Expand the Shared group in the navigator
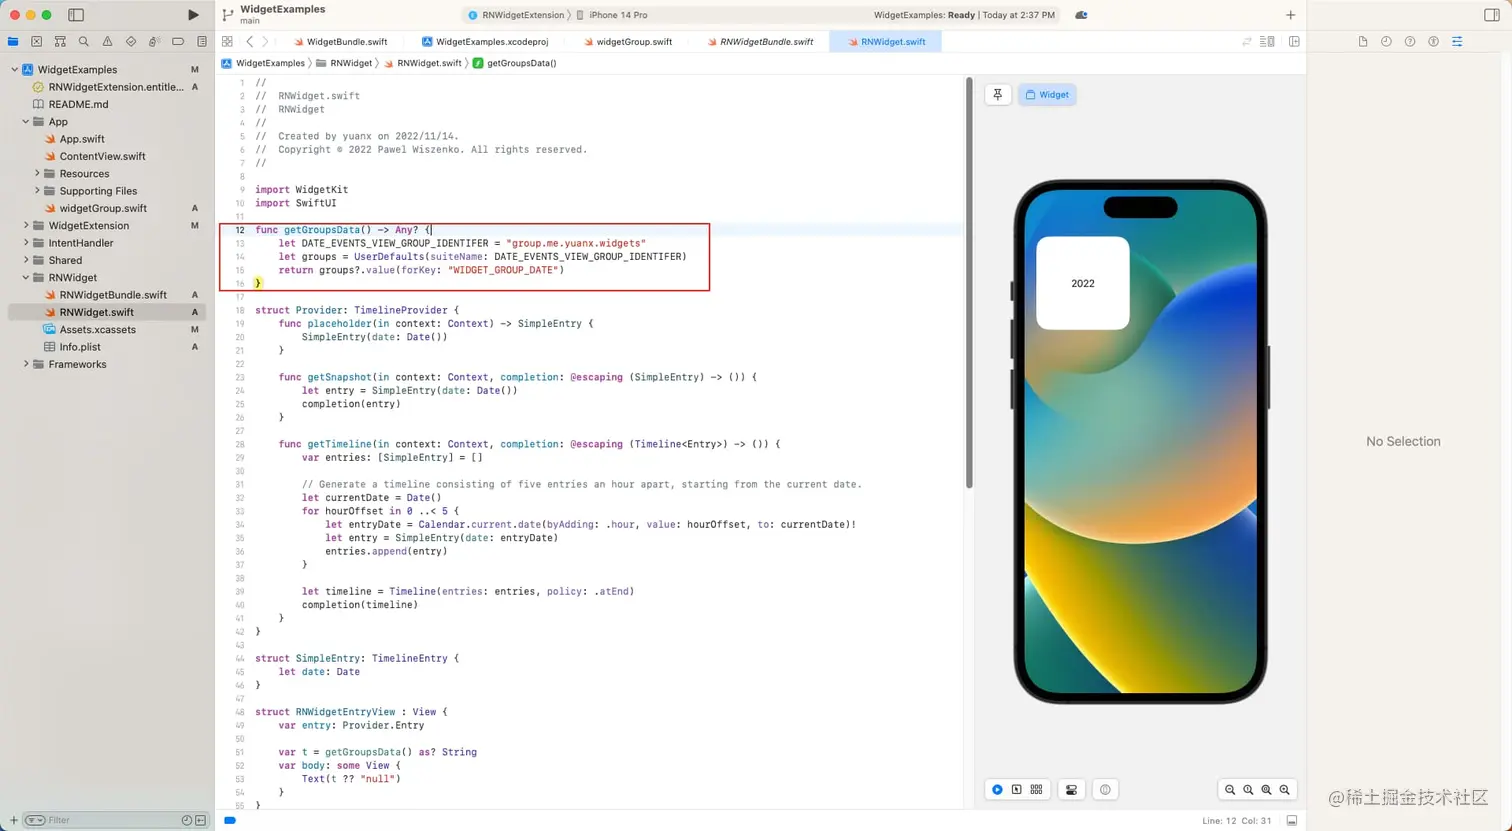Screen dimensions: 1512x831 27,260
